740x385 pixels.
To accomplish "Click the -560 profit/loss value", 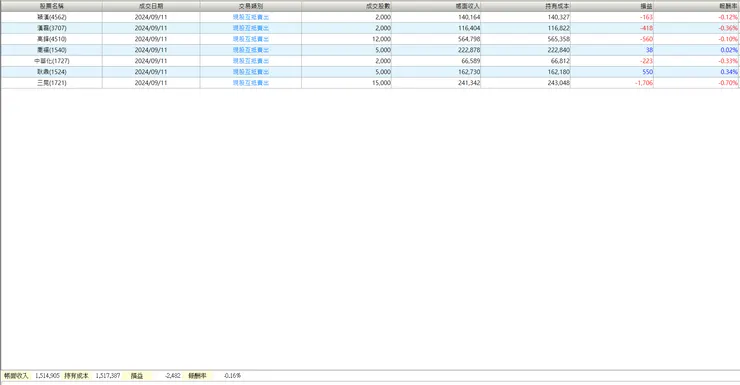I will coord(647,39).
